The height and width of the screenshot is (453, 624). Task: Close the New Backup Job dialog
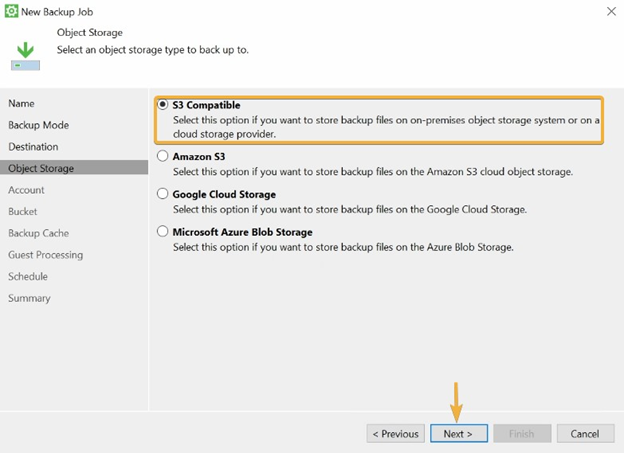611,11
